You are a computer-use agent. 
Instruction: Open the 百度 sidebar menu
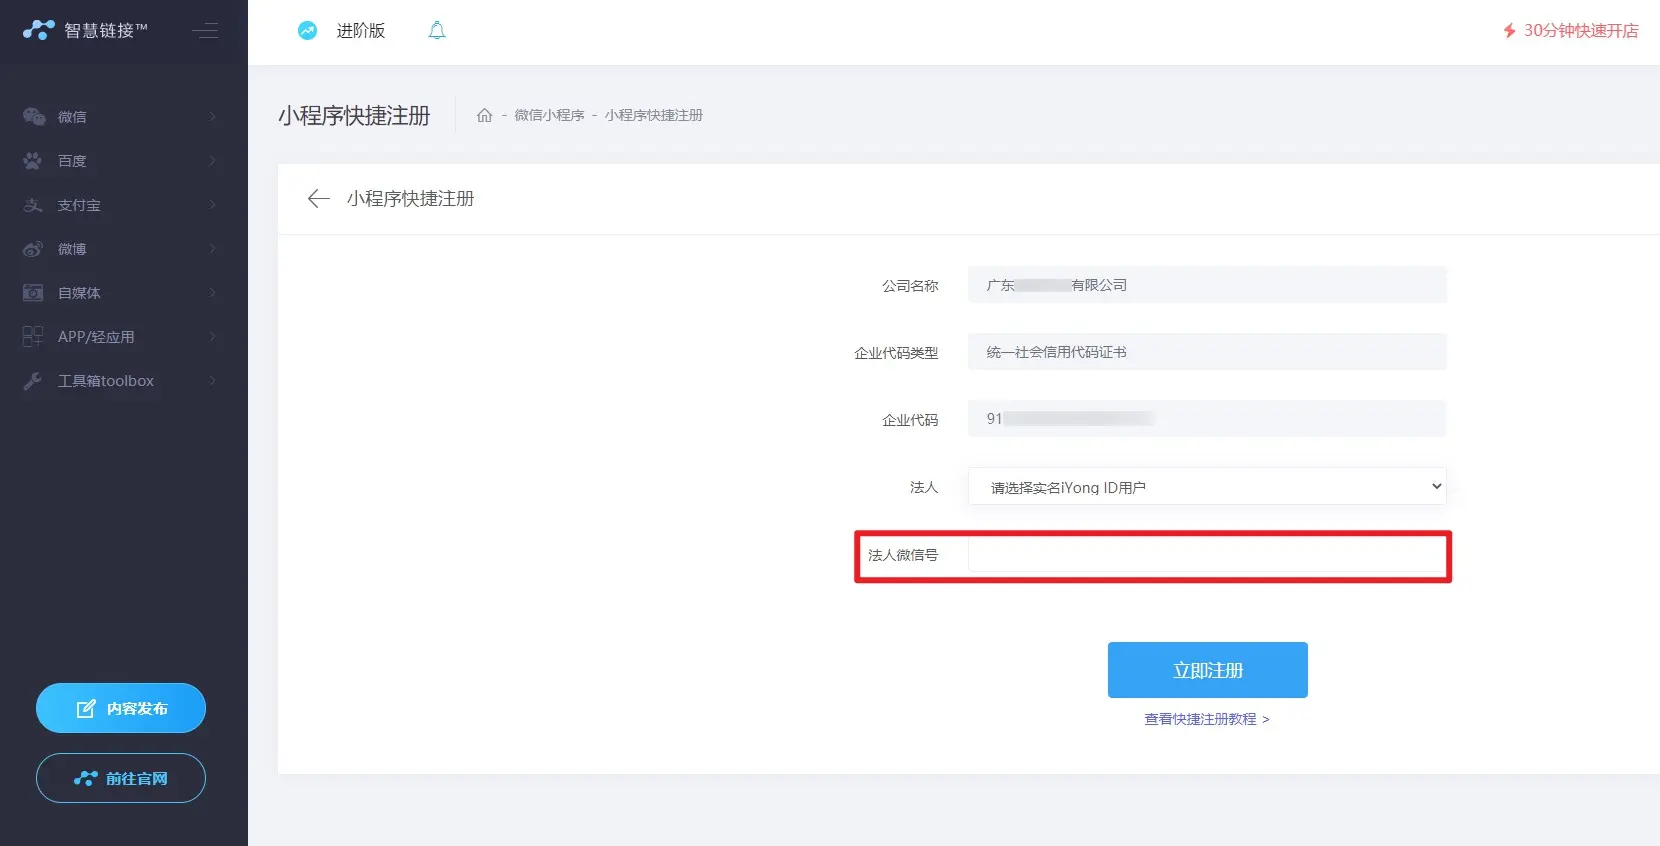pyautogui.click(x=72, y=161)
